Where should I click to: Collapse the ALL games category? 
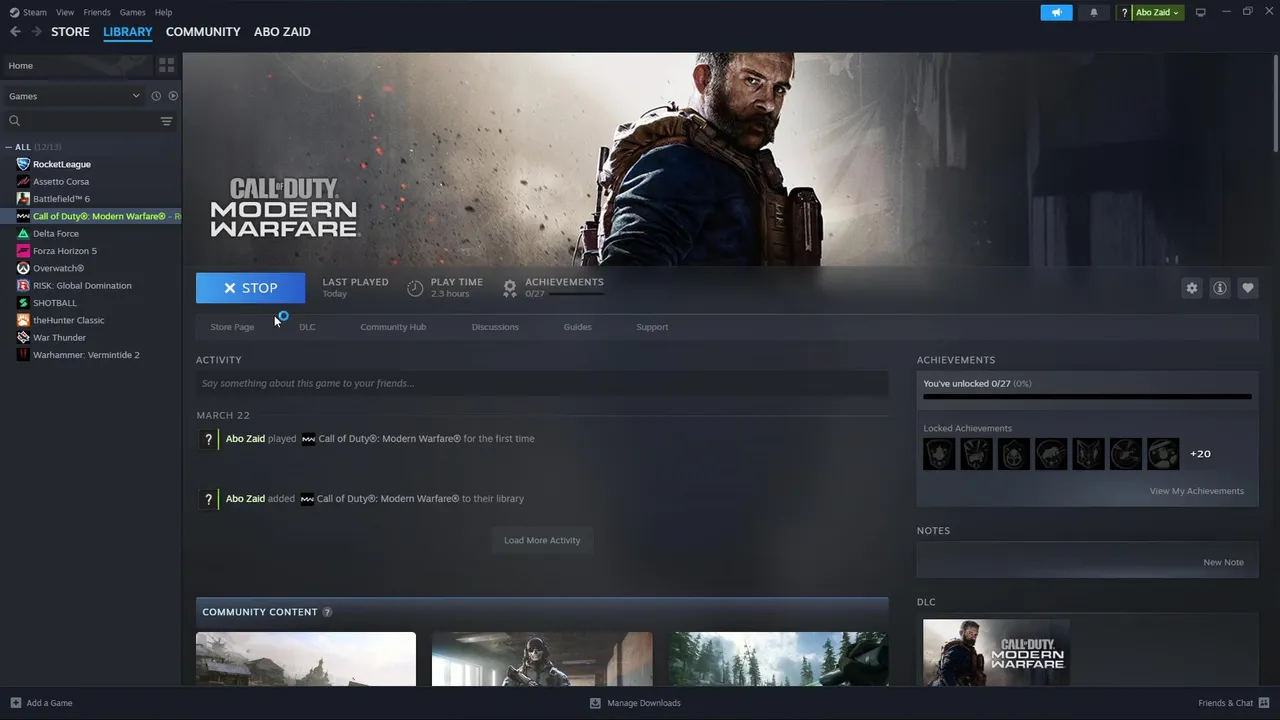tap(10, 147)
